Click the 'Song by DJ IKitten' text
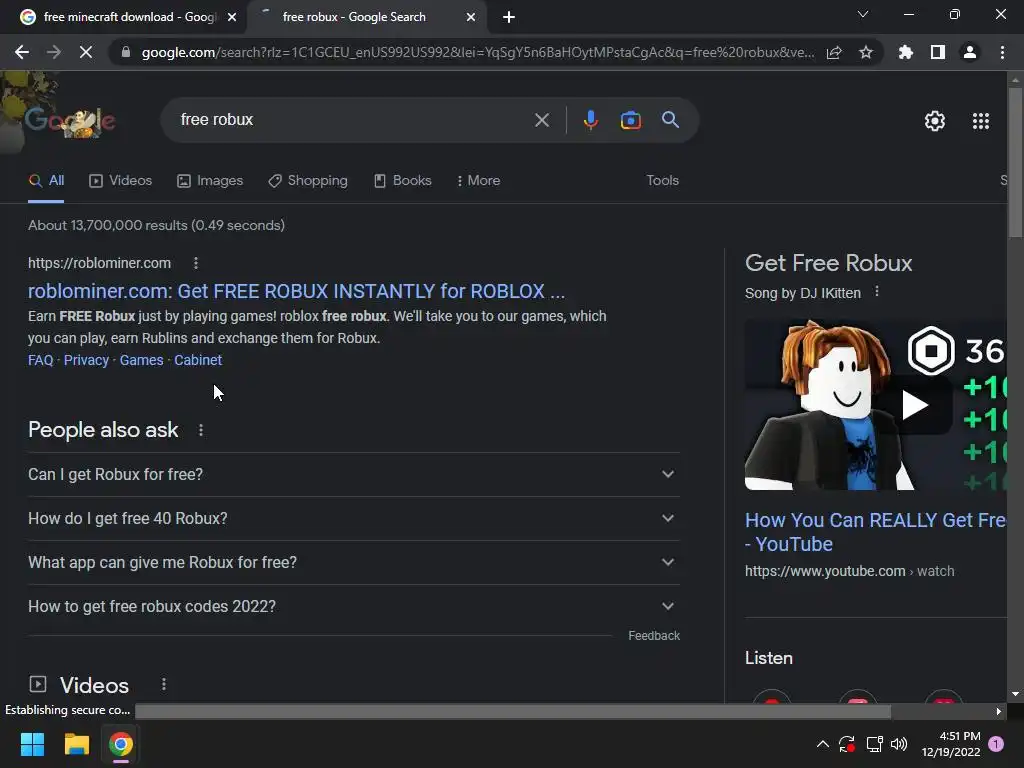This screenshot has width=1024, height=768. click(803, 293)
